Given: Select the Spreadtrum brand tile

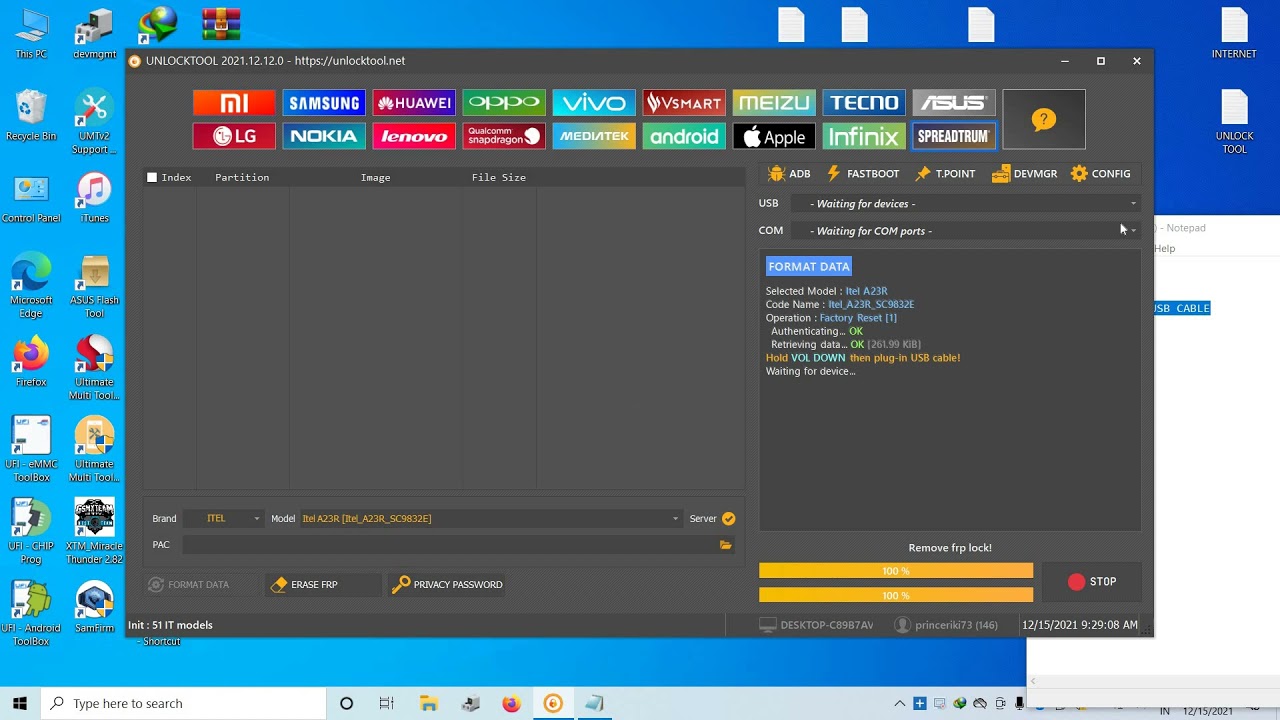Looking at the screenshot, I should [x=954, y=136].
